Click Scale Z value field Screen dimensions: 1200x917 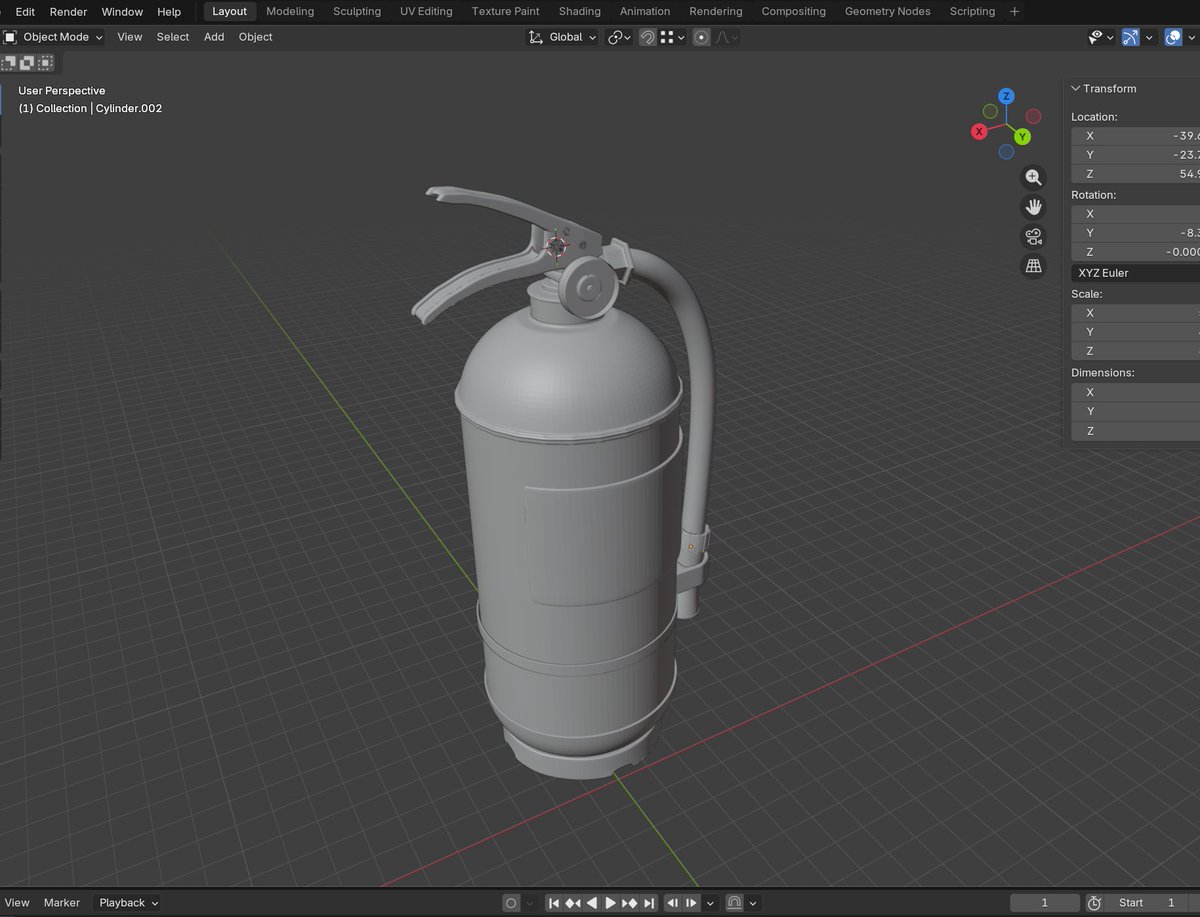pos(1135,351)
